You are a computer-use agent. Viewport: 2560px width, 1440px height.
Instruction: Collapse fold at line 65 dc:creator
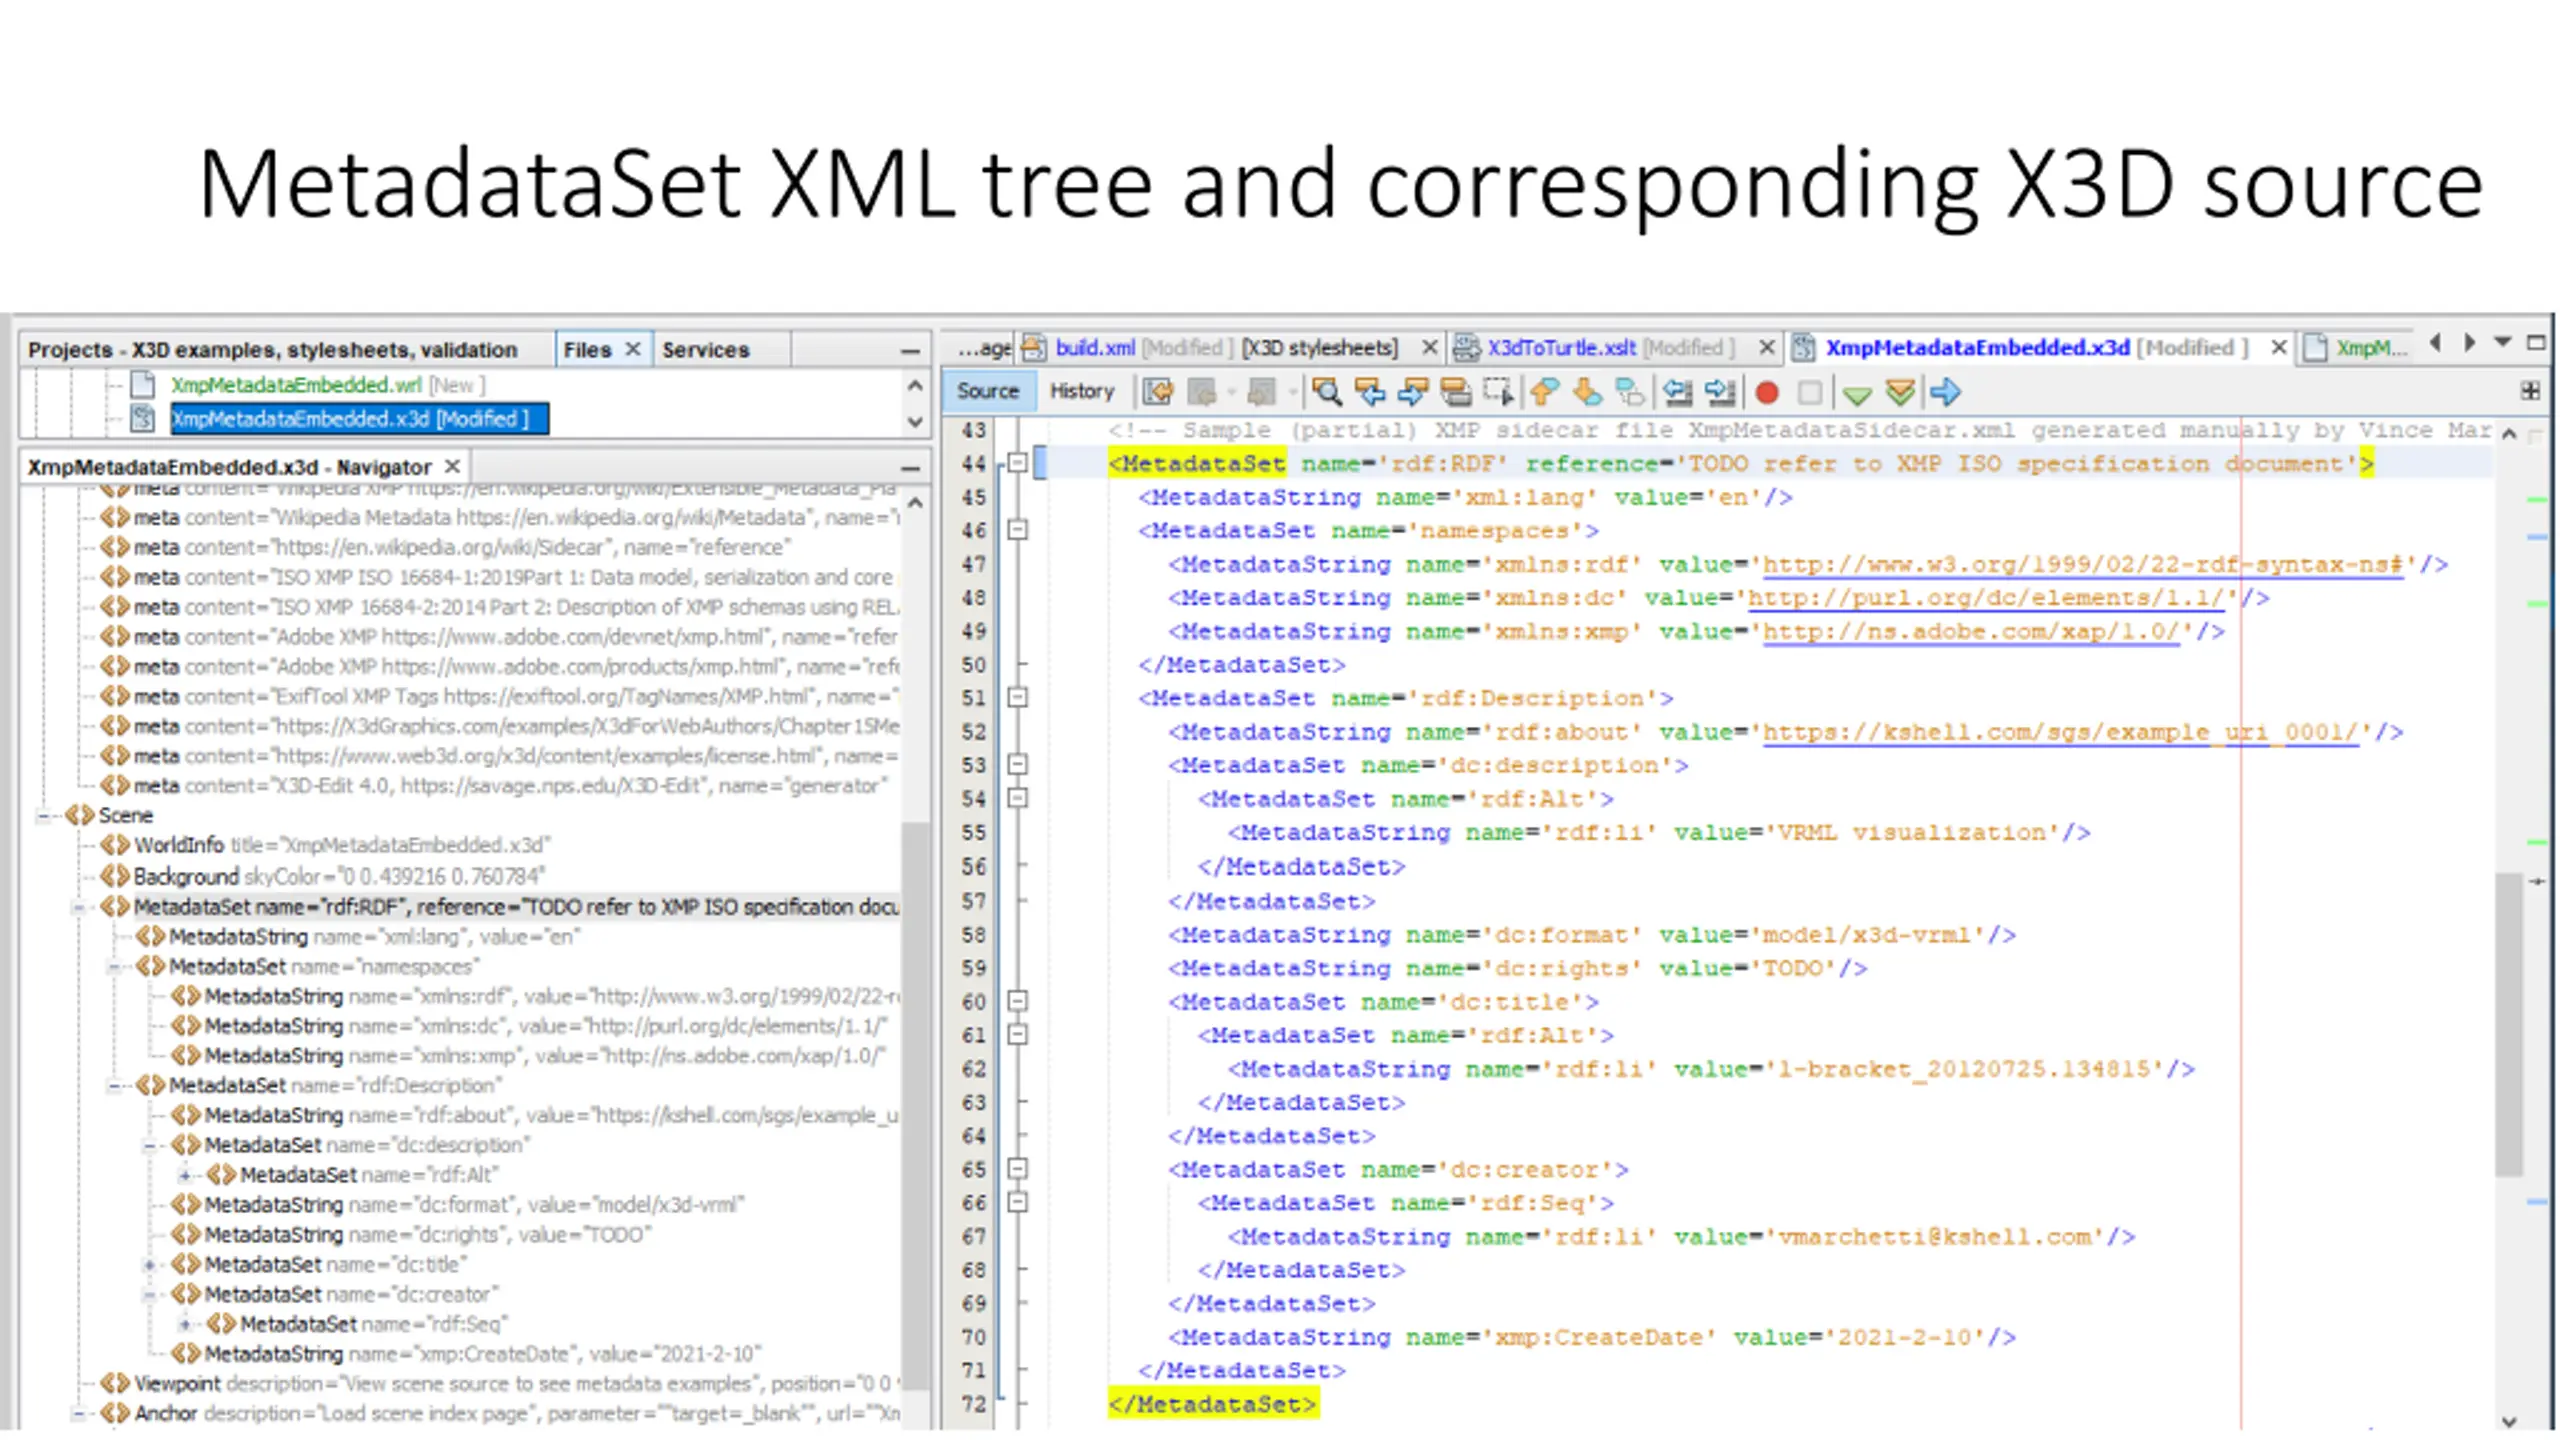(1017, 1169)
